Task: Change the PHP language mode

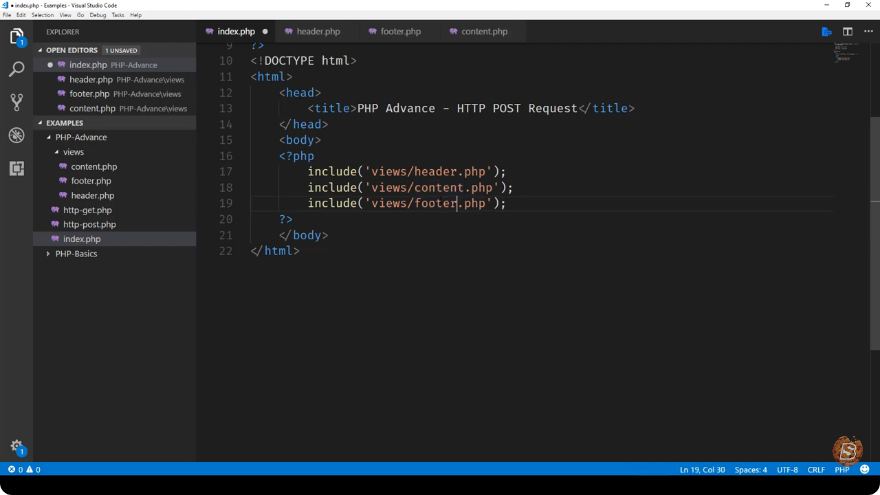Action: coord(841,469)
